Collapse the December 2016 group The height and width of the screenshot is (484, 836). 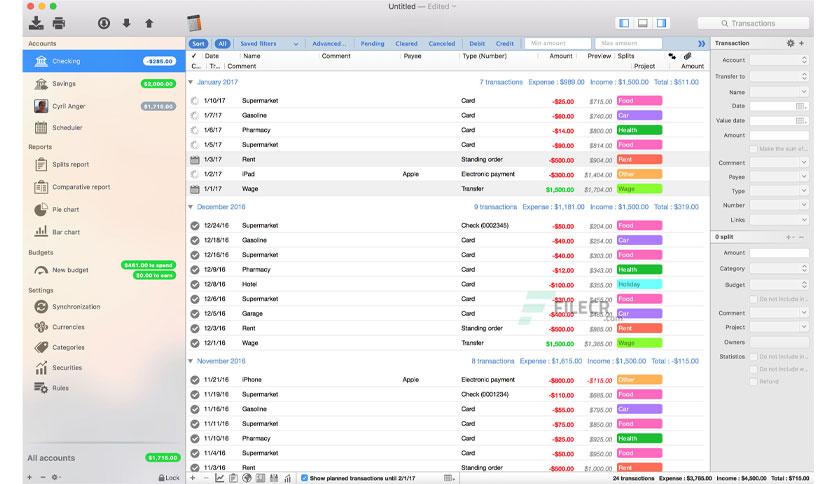pyautogui.click(x=190, y=207)
